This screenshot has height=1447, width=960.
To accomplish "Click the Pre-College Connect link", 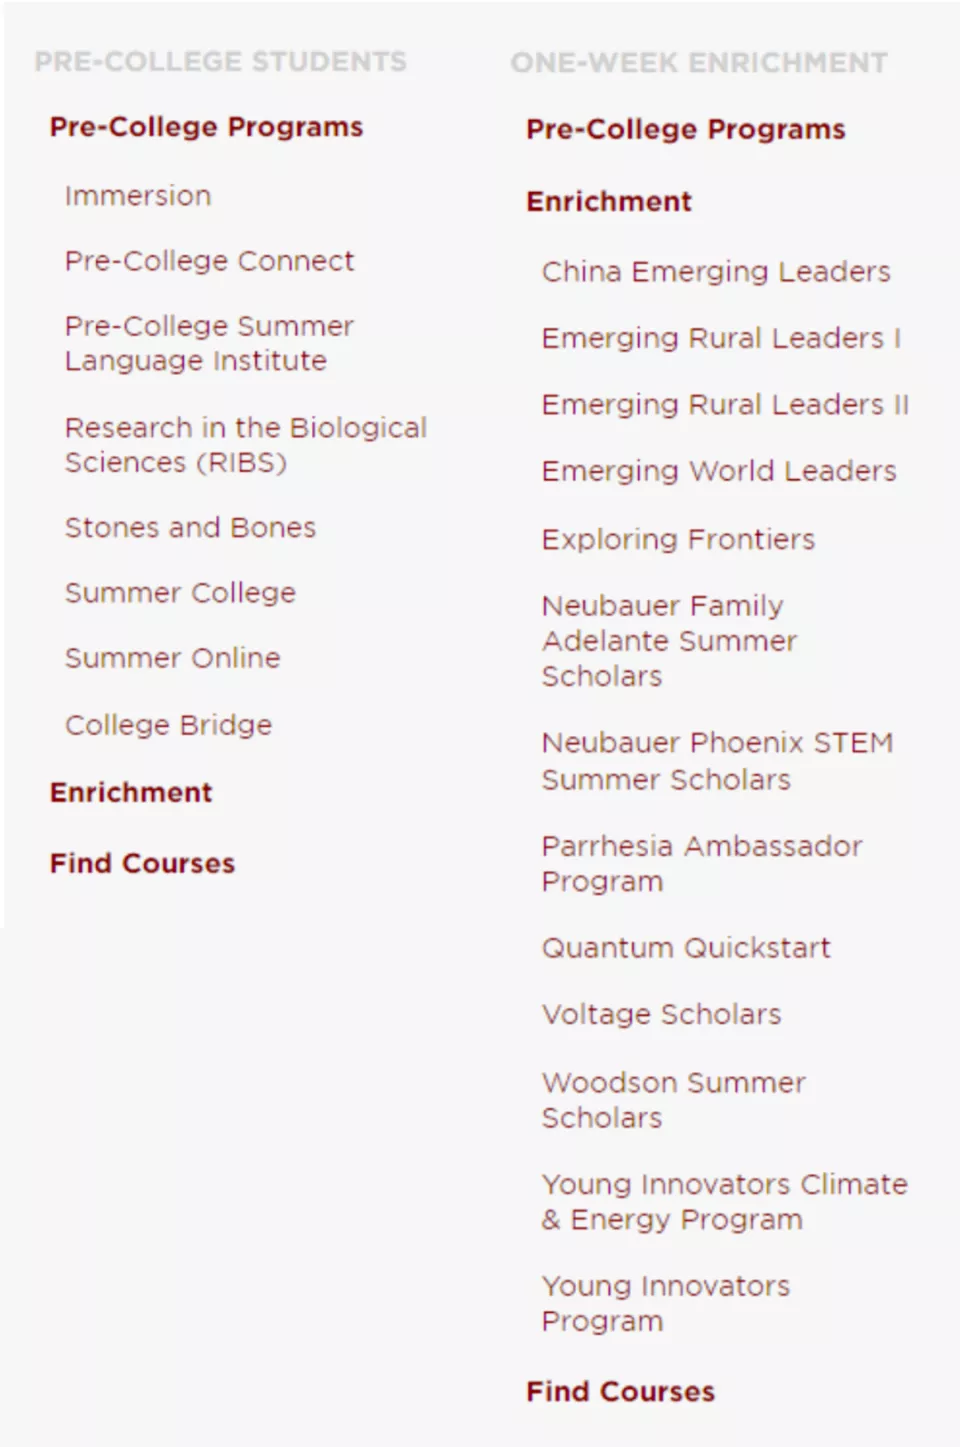I will click(x=209, y=261).
